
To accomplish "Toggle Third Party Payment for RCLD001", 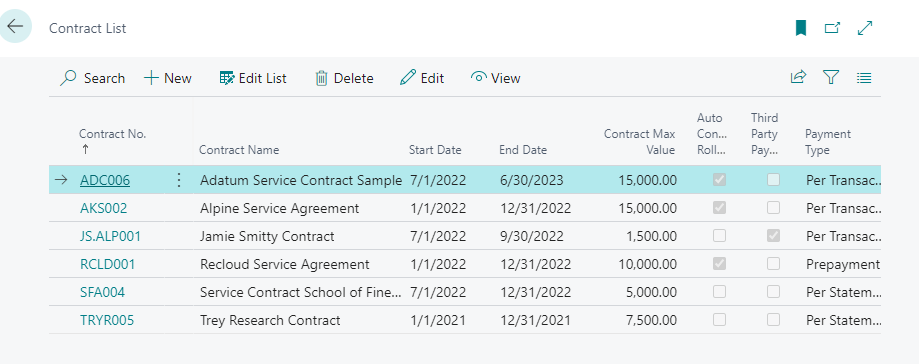I will (x=774, y=264).
